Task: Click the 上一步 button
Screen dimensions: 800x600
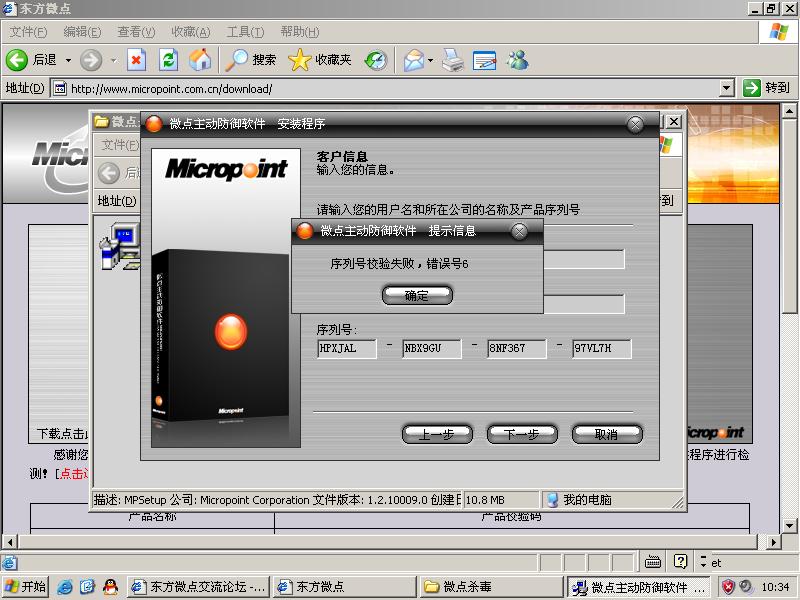Action: (x=437, y=434)
